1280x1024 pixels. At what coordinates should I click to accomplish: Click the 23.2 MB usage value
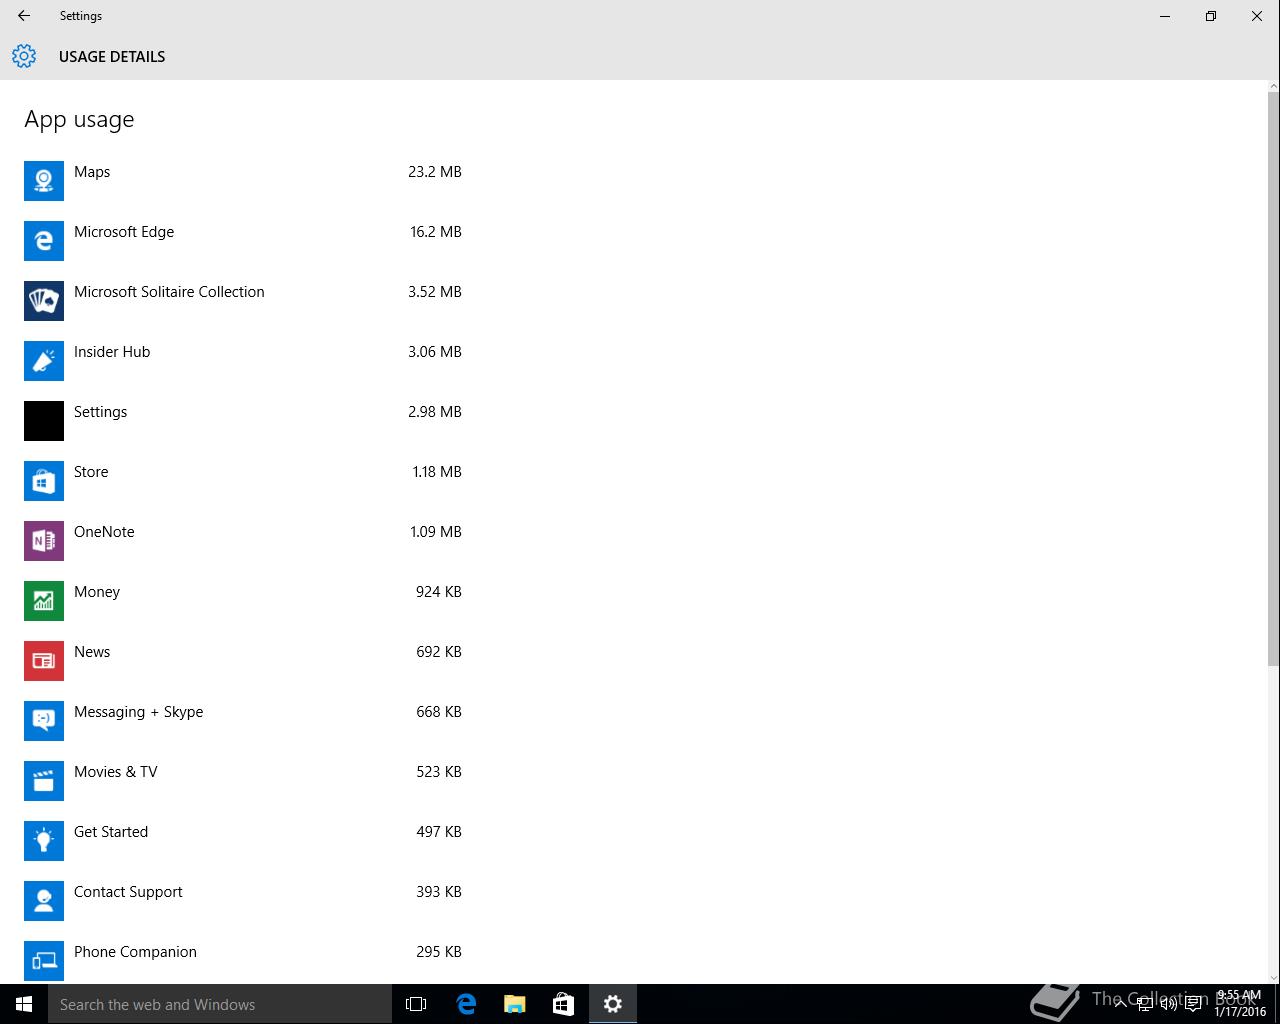point(435,172)
